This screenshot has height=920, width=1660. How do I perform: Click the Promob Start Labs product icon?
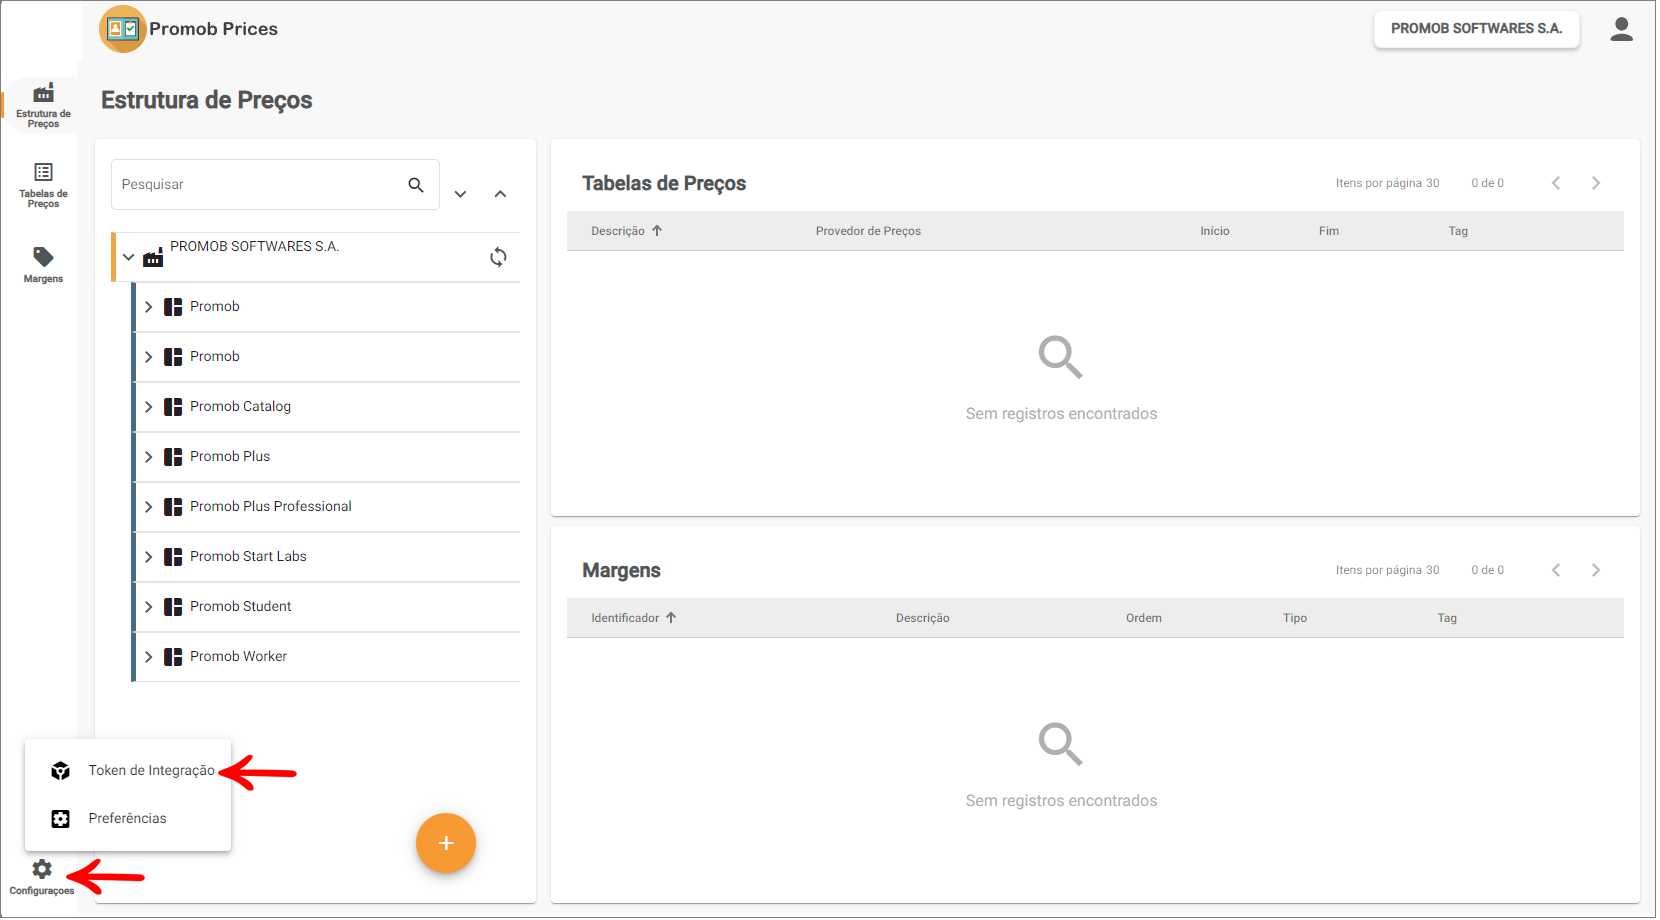pos(173,557)
